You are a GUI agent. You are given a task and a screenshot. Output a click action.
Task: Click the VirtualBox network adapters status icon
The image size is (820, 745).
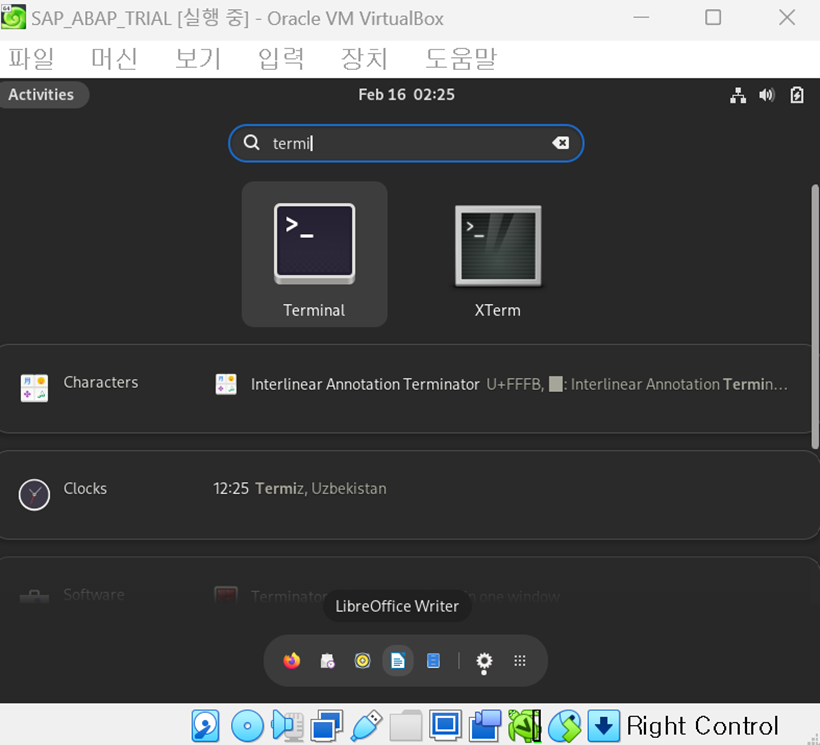pyautogui.click(x=326, y=726)
